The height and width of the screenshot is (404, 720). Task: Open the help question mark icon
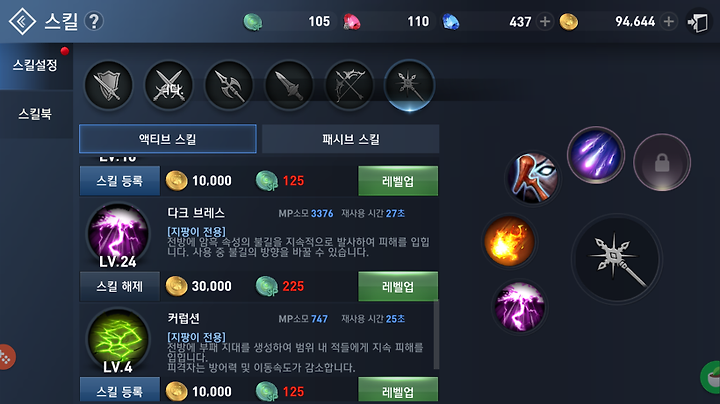94,21
